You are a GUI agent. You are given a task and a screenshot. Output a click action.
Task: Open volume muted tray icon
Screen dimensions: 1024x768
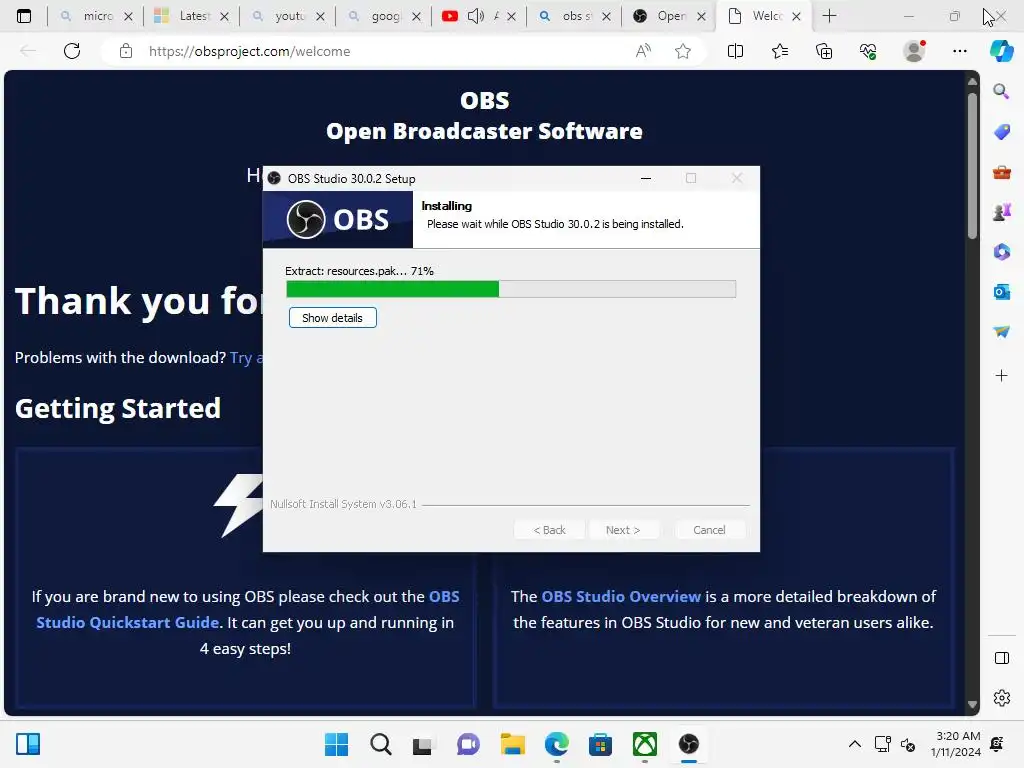click(908, 744)
